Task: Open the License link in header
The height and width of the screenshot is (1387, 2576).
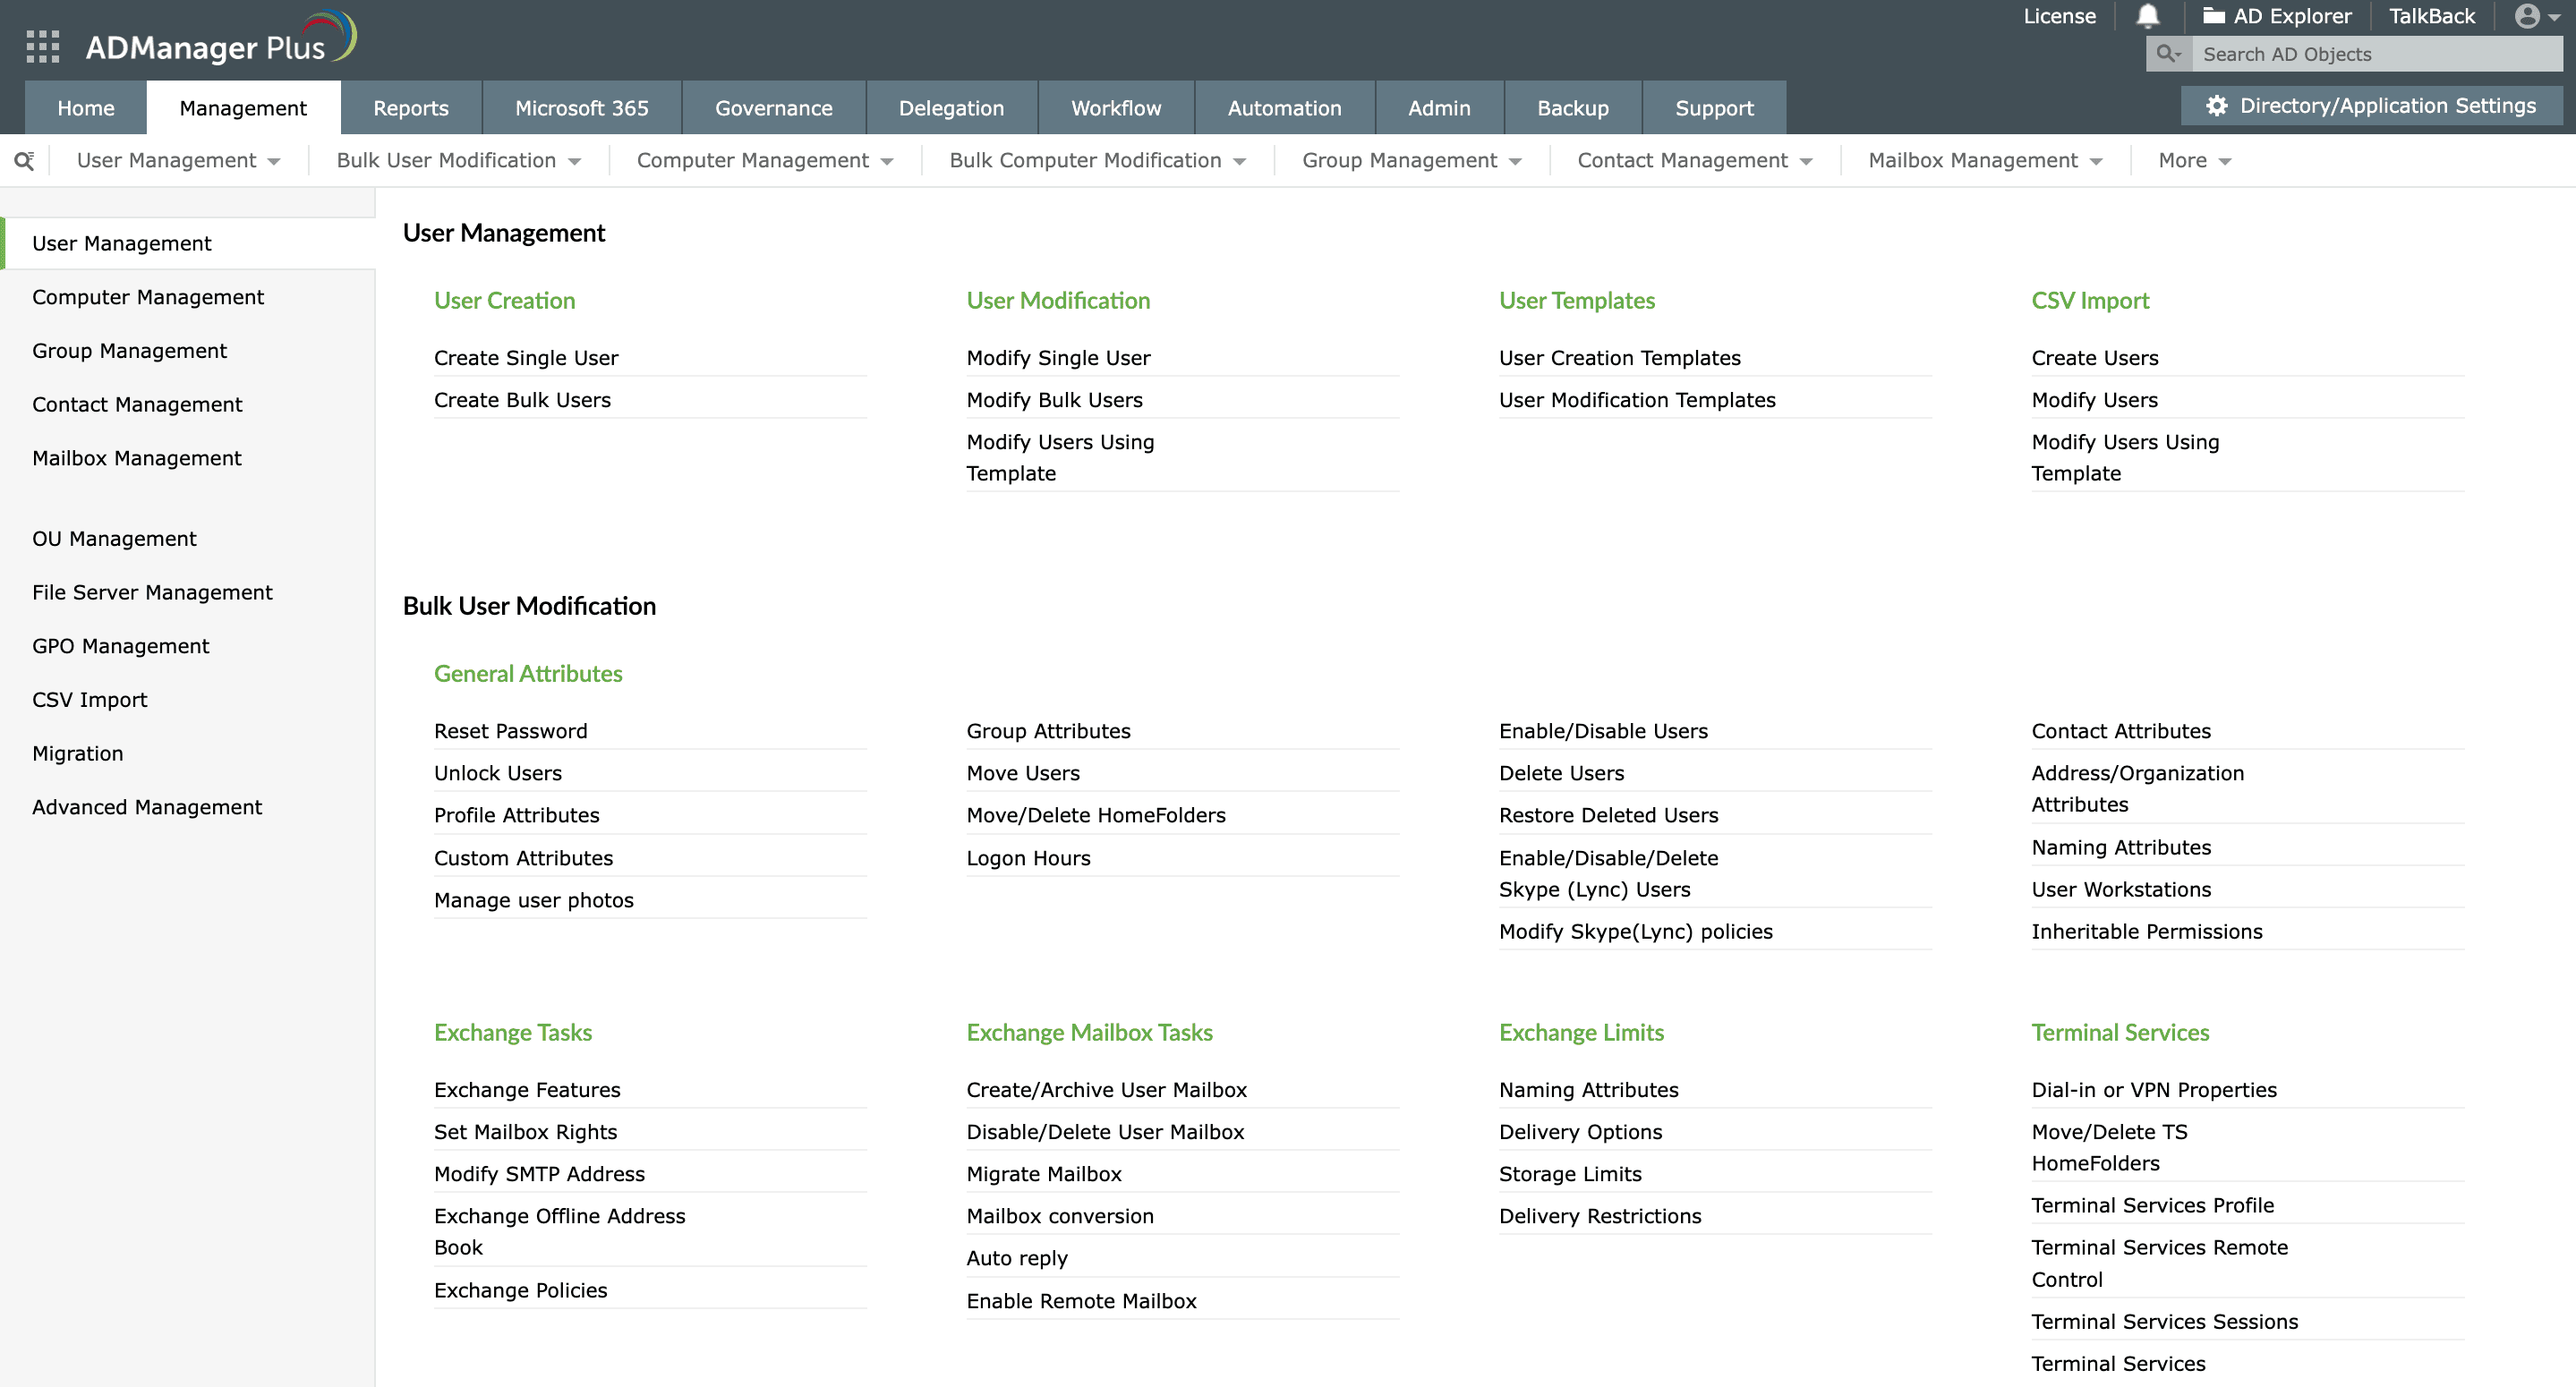Action: (x=2059, y=16)
